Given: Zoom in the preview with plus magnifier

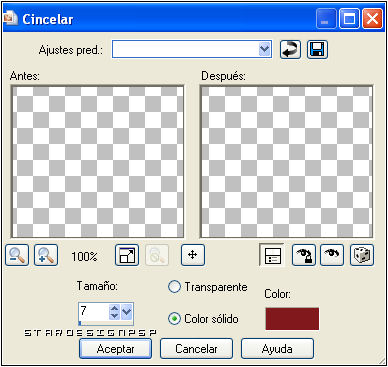Looking at the screenshot, I should pos(46,255).
